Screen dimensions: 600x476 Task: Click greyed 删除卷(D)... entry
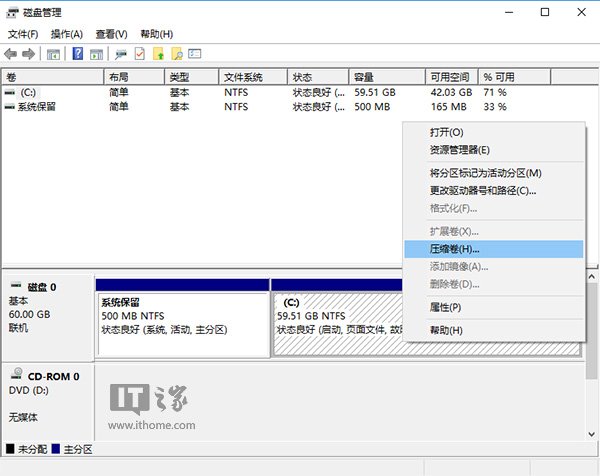tap(494, 284)
